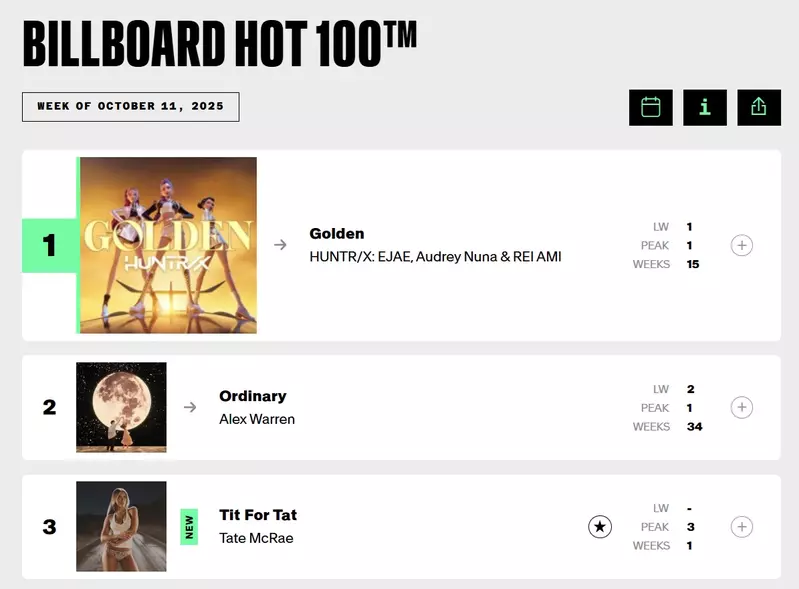Expand the Golden entry with plus button

[x=741, y=245]
